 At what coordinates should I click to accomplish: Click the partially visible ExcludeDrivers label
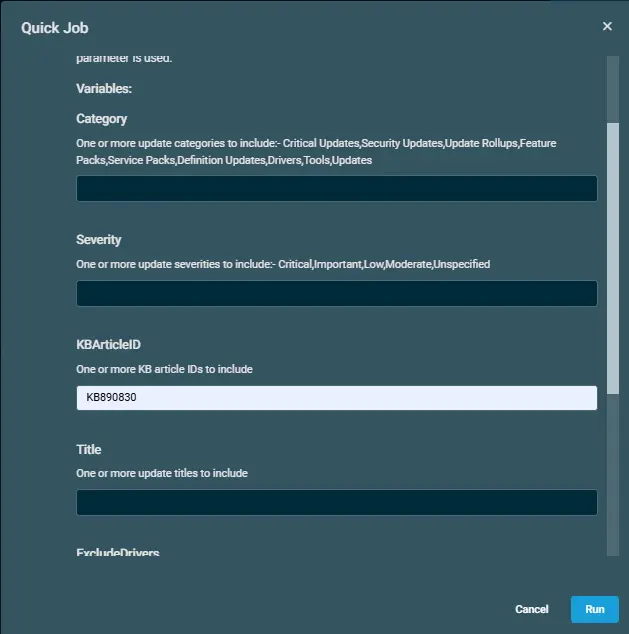click(x=118, y=552)
